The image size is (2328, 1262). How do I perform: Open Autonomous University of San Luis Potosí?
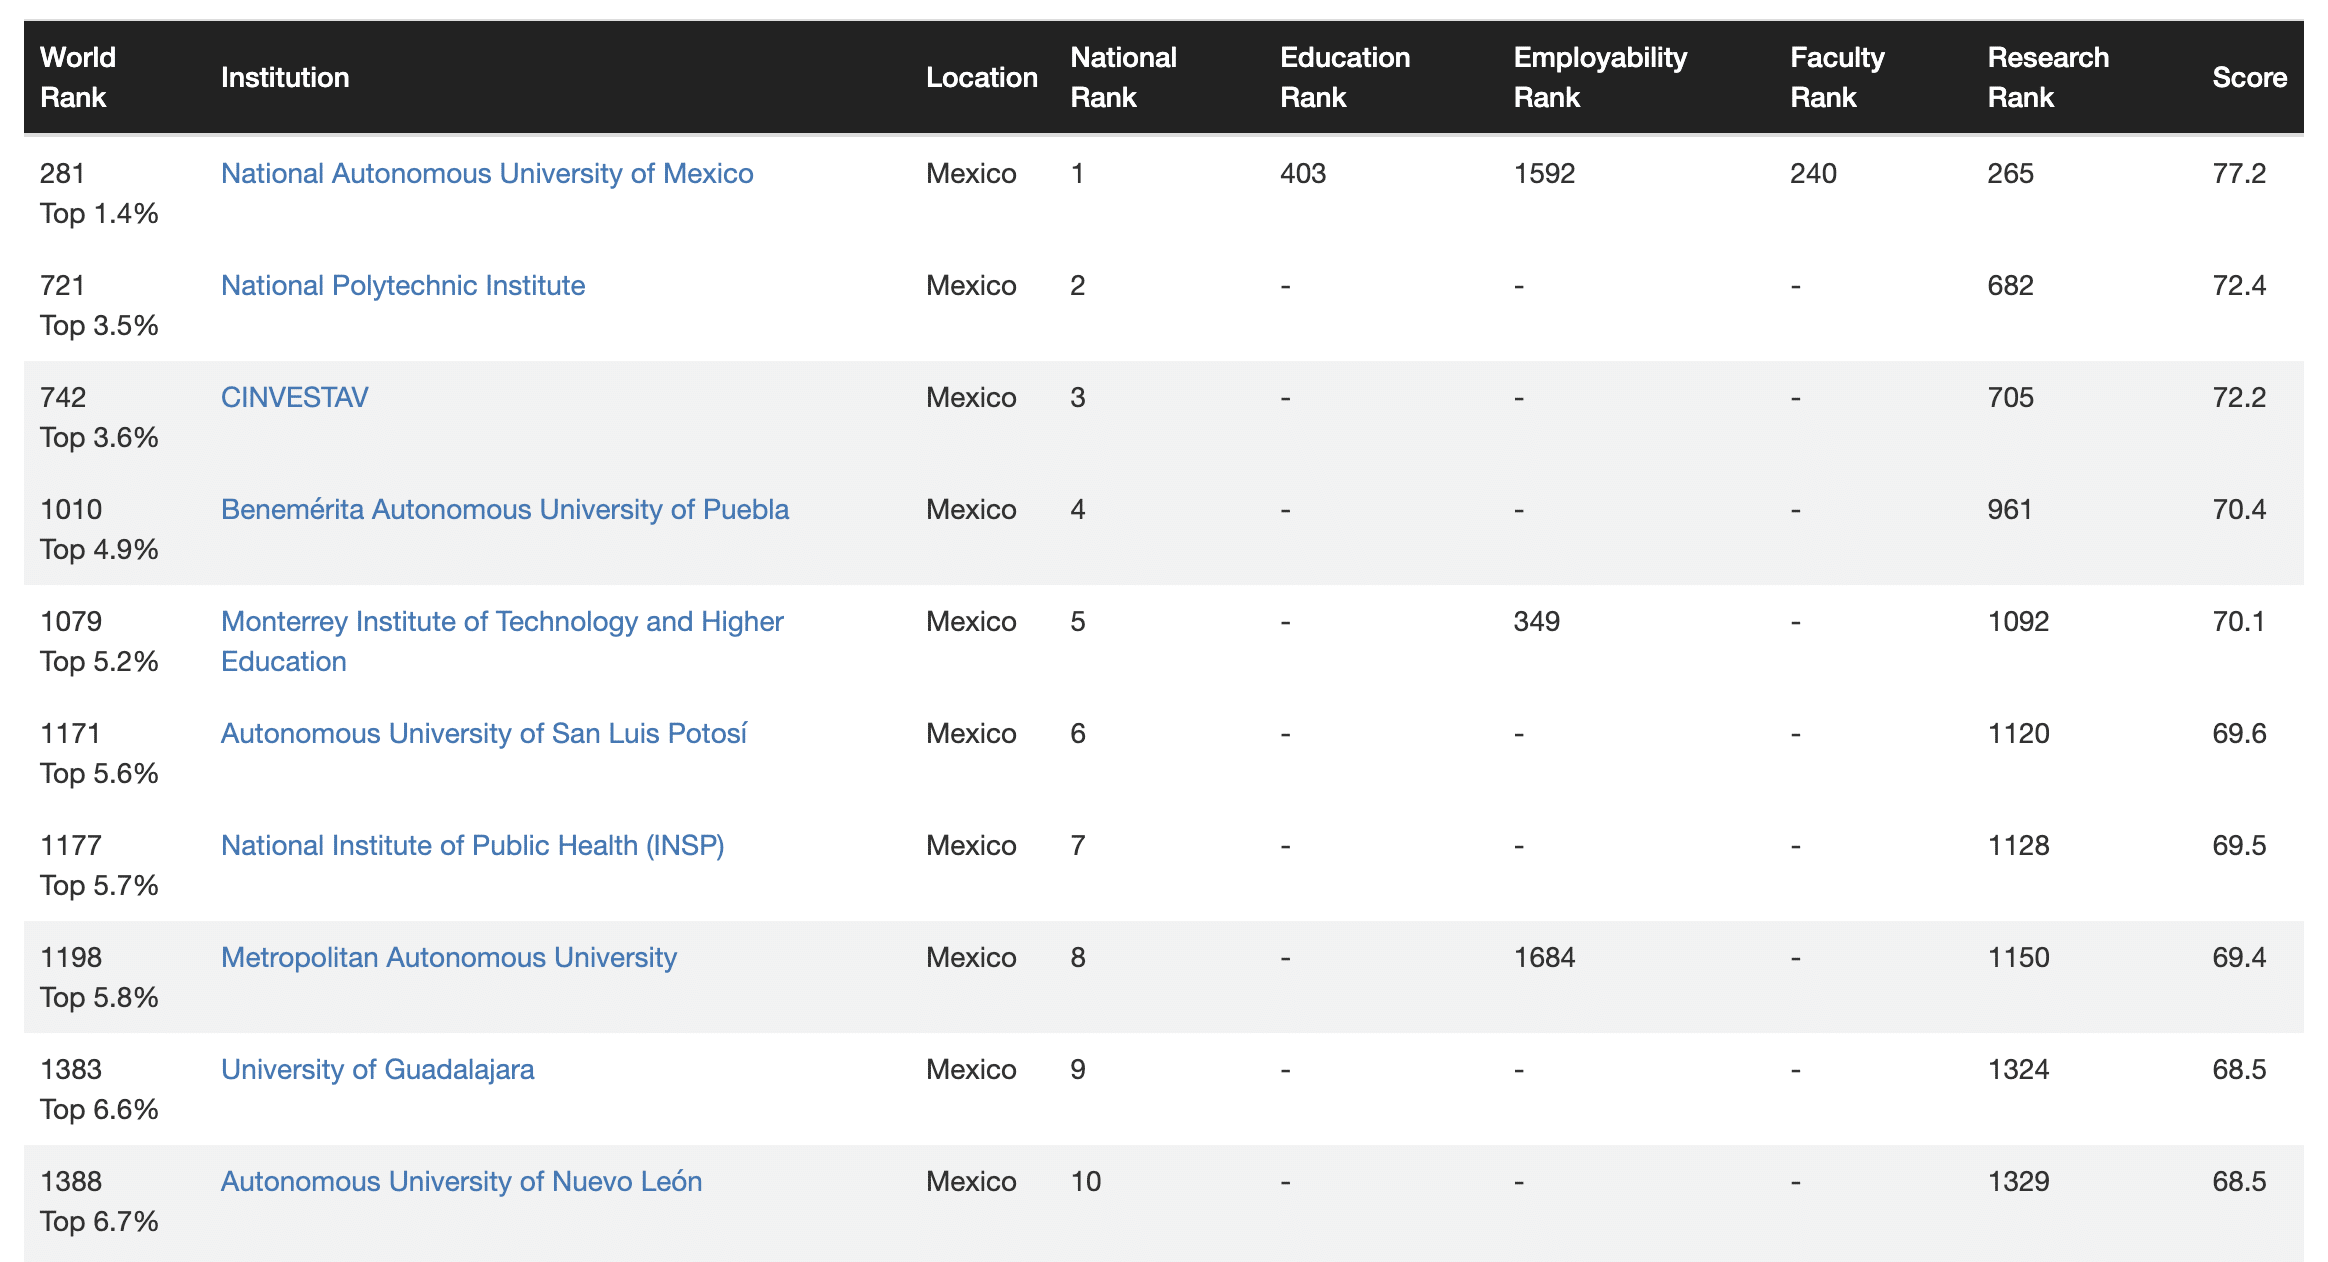(x=484, y=733)
